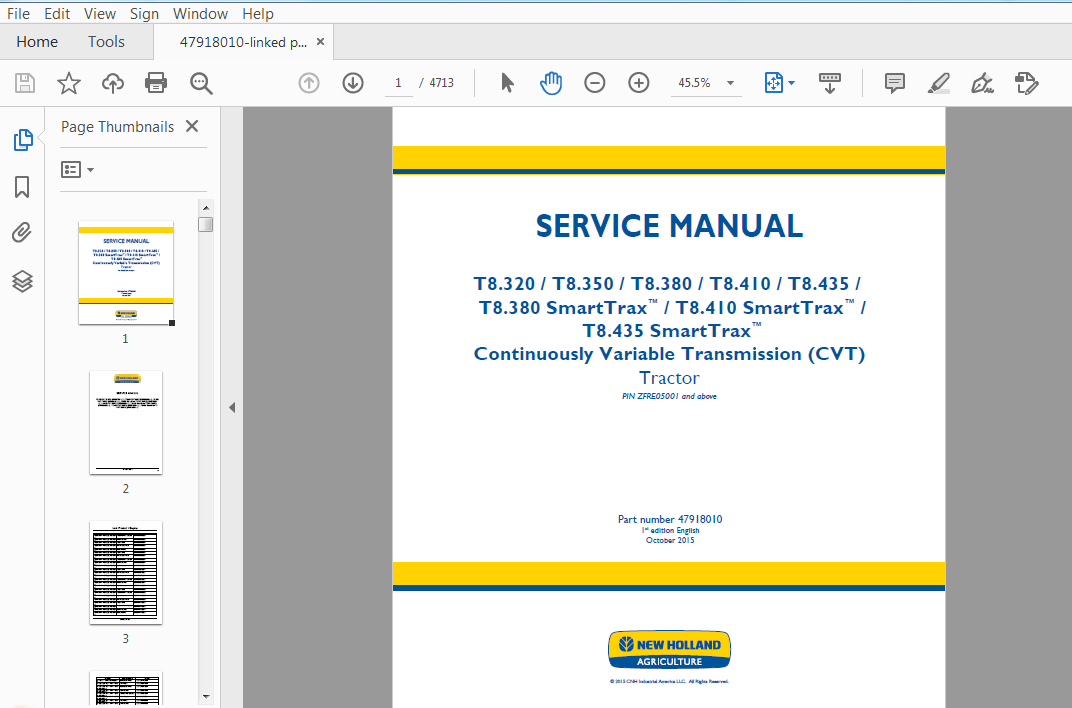Go to previous page arrow

coord(309,83)
